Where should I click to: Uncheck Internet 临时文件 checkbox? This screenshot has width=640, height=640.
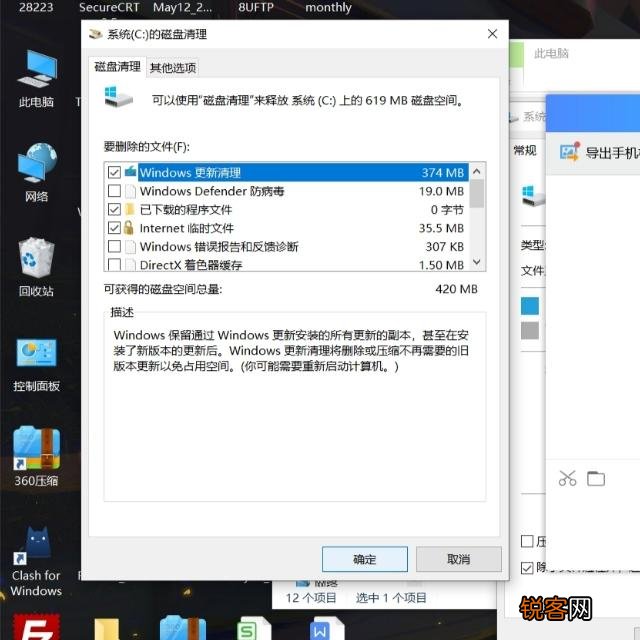pos(114,228)
